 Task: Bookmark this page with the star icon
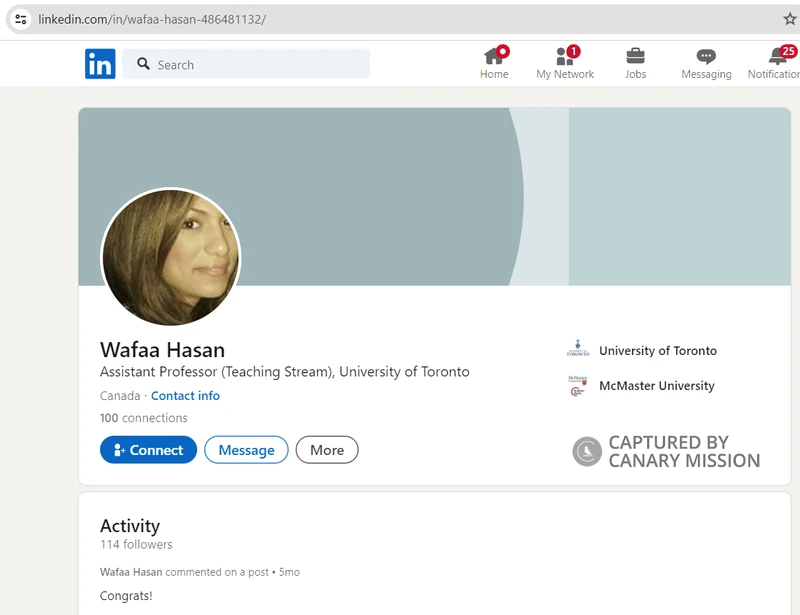[790, 19]
